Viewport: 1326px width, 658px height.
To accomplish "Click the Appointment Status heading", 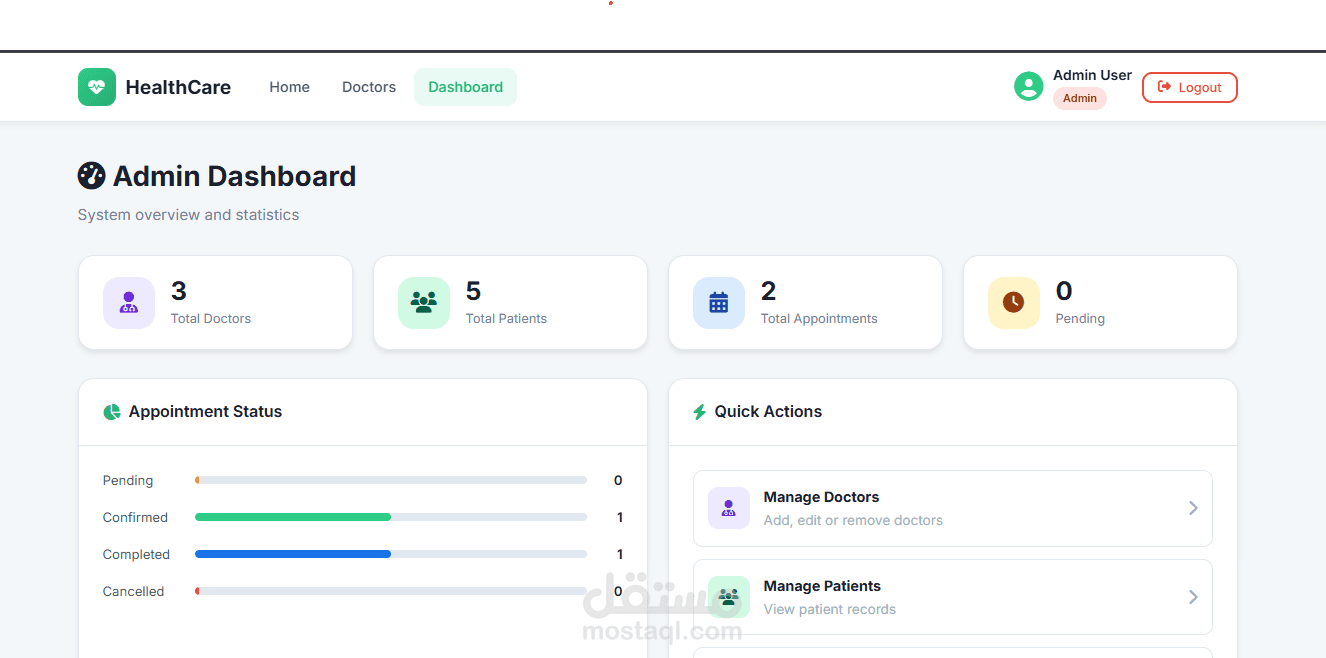I will [x=205, y=412].
